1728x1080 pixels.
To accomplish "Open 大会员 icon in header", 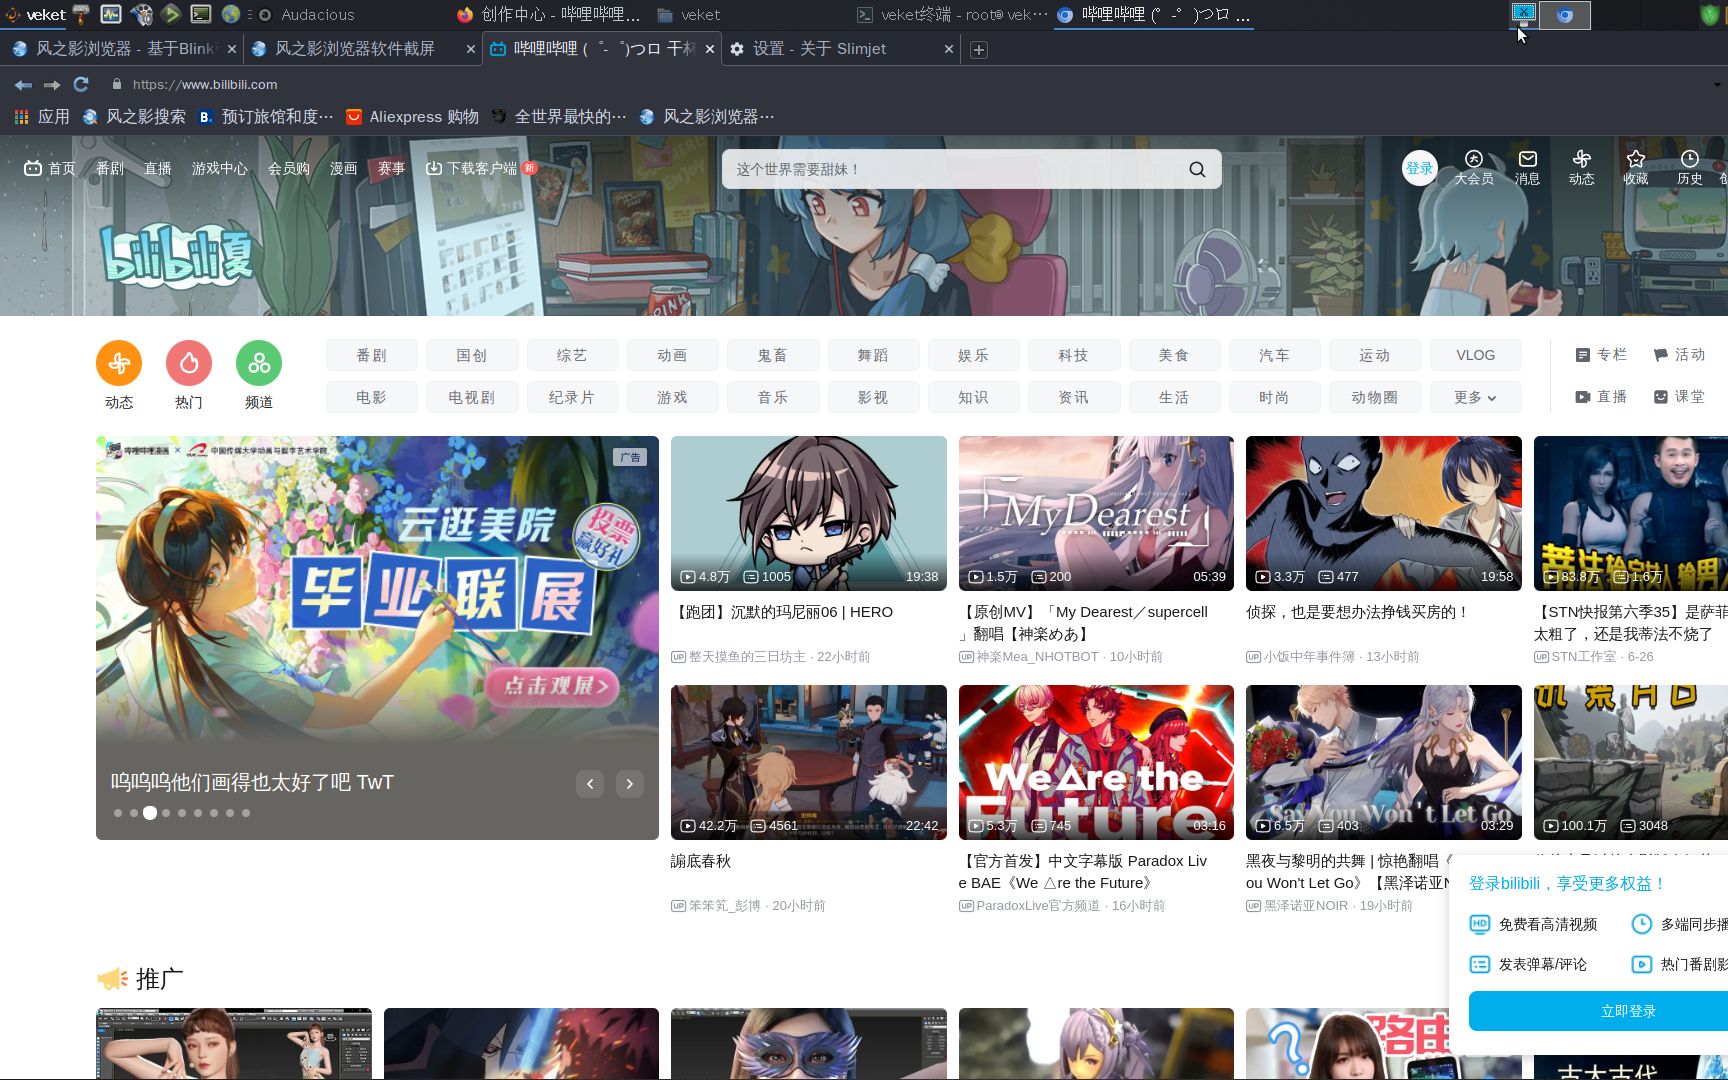I will (x=1474, y=167).
